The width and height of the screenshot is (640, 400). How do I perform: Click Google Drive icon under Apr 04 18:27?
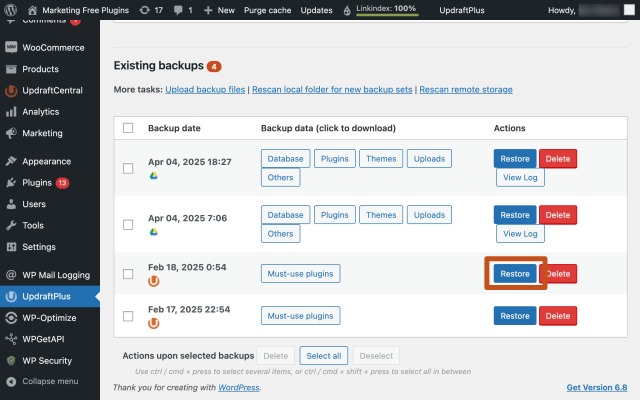pyautogui.click(x=153, y=176)
